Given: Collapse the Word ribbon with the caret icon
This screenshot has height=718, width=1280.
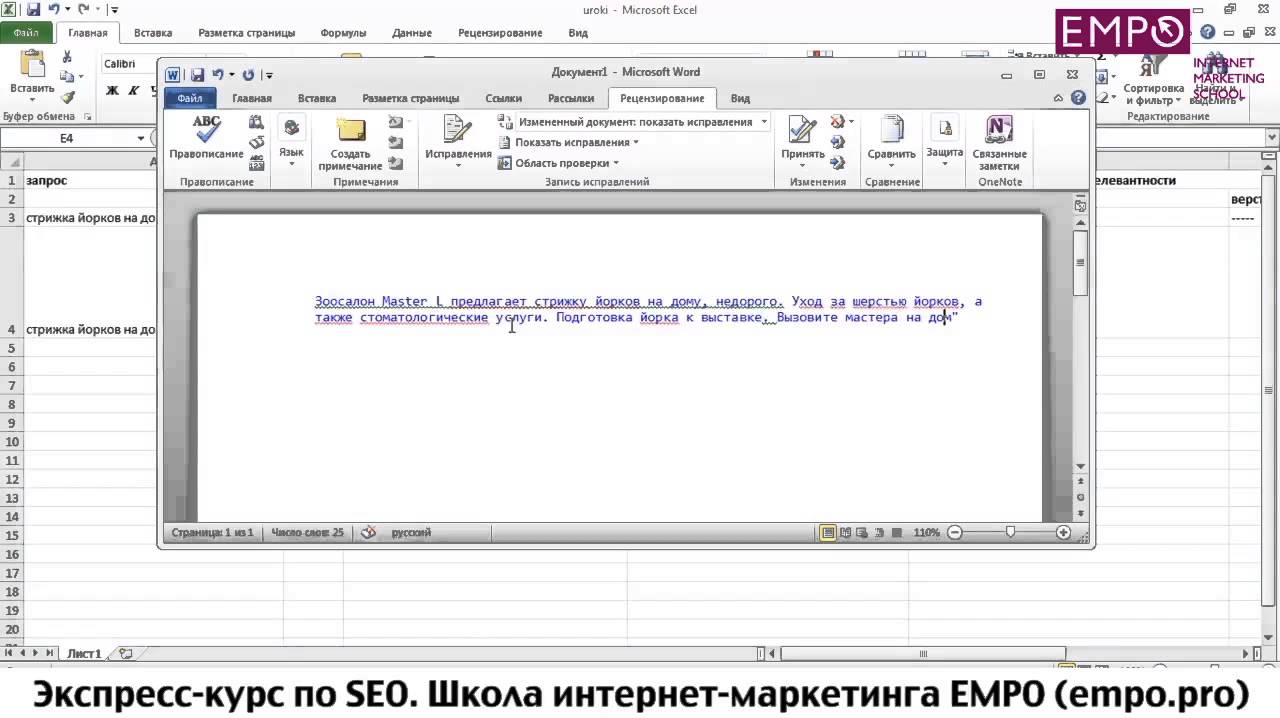Looking at the screenshot, I should (x=1059, y=98).
